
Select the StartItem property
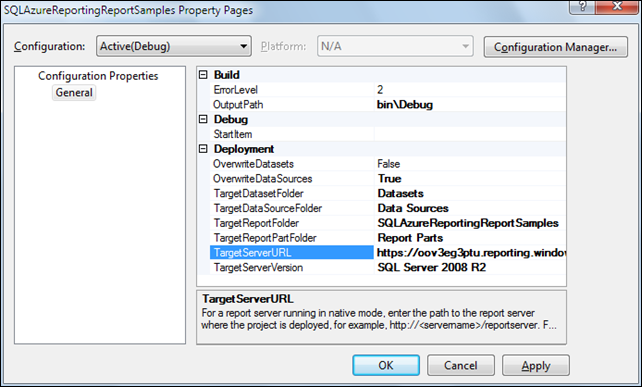[x=292, y=134]
